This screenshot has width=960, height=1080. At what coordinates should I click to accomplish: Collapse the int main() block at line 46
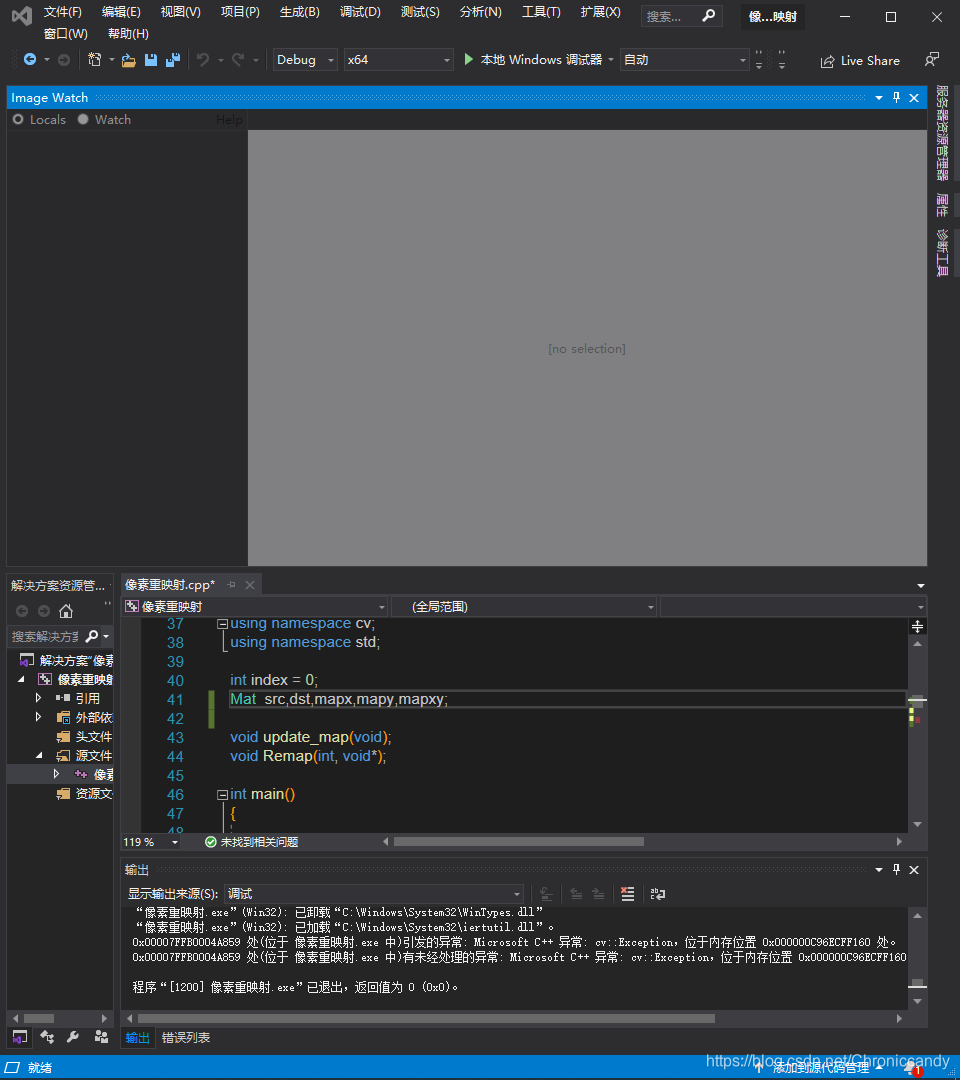tap(222, 795)
